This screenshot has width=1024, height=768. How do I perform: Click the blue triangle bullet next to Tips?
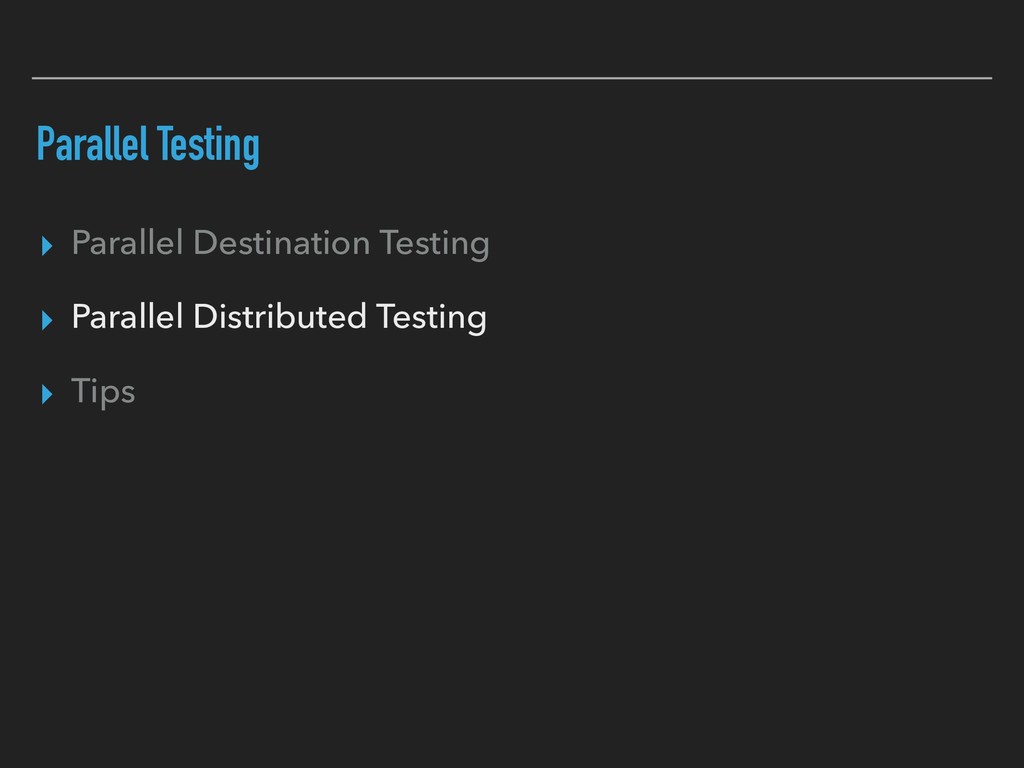click(x=47, y=394)
